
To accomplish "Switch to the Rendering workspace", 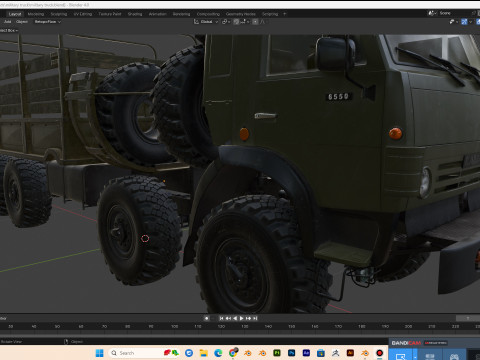I will [181, 14].
